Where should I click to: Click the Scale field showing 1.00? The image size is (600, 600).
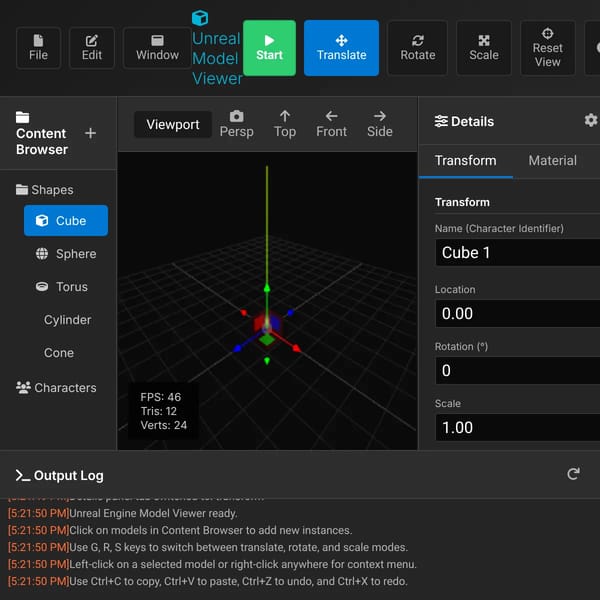[518, 427]
